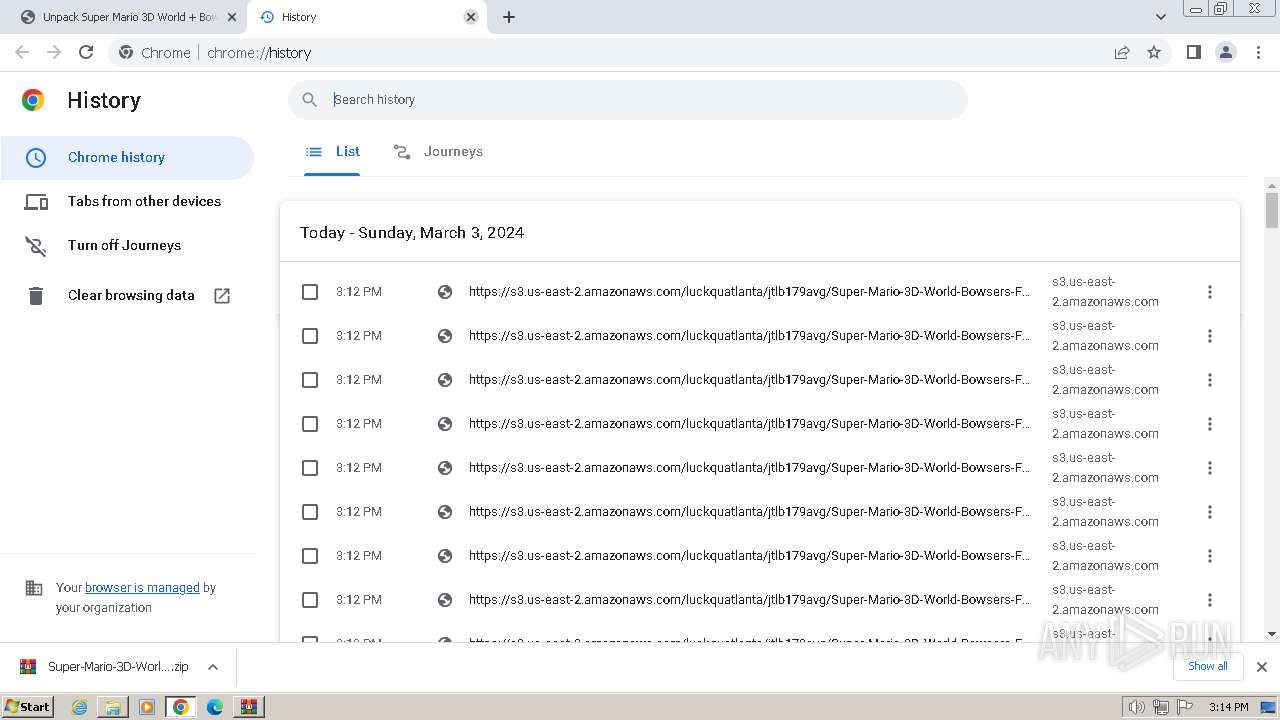Open File Explorer from the taskbar

point(113,706)
